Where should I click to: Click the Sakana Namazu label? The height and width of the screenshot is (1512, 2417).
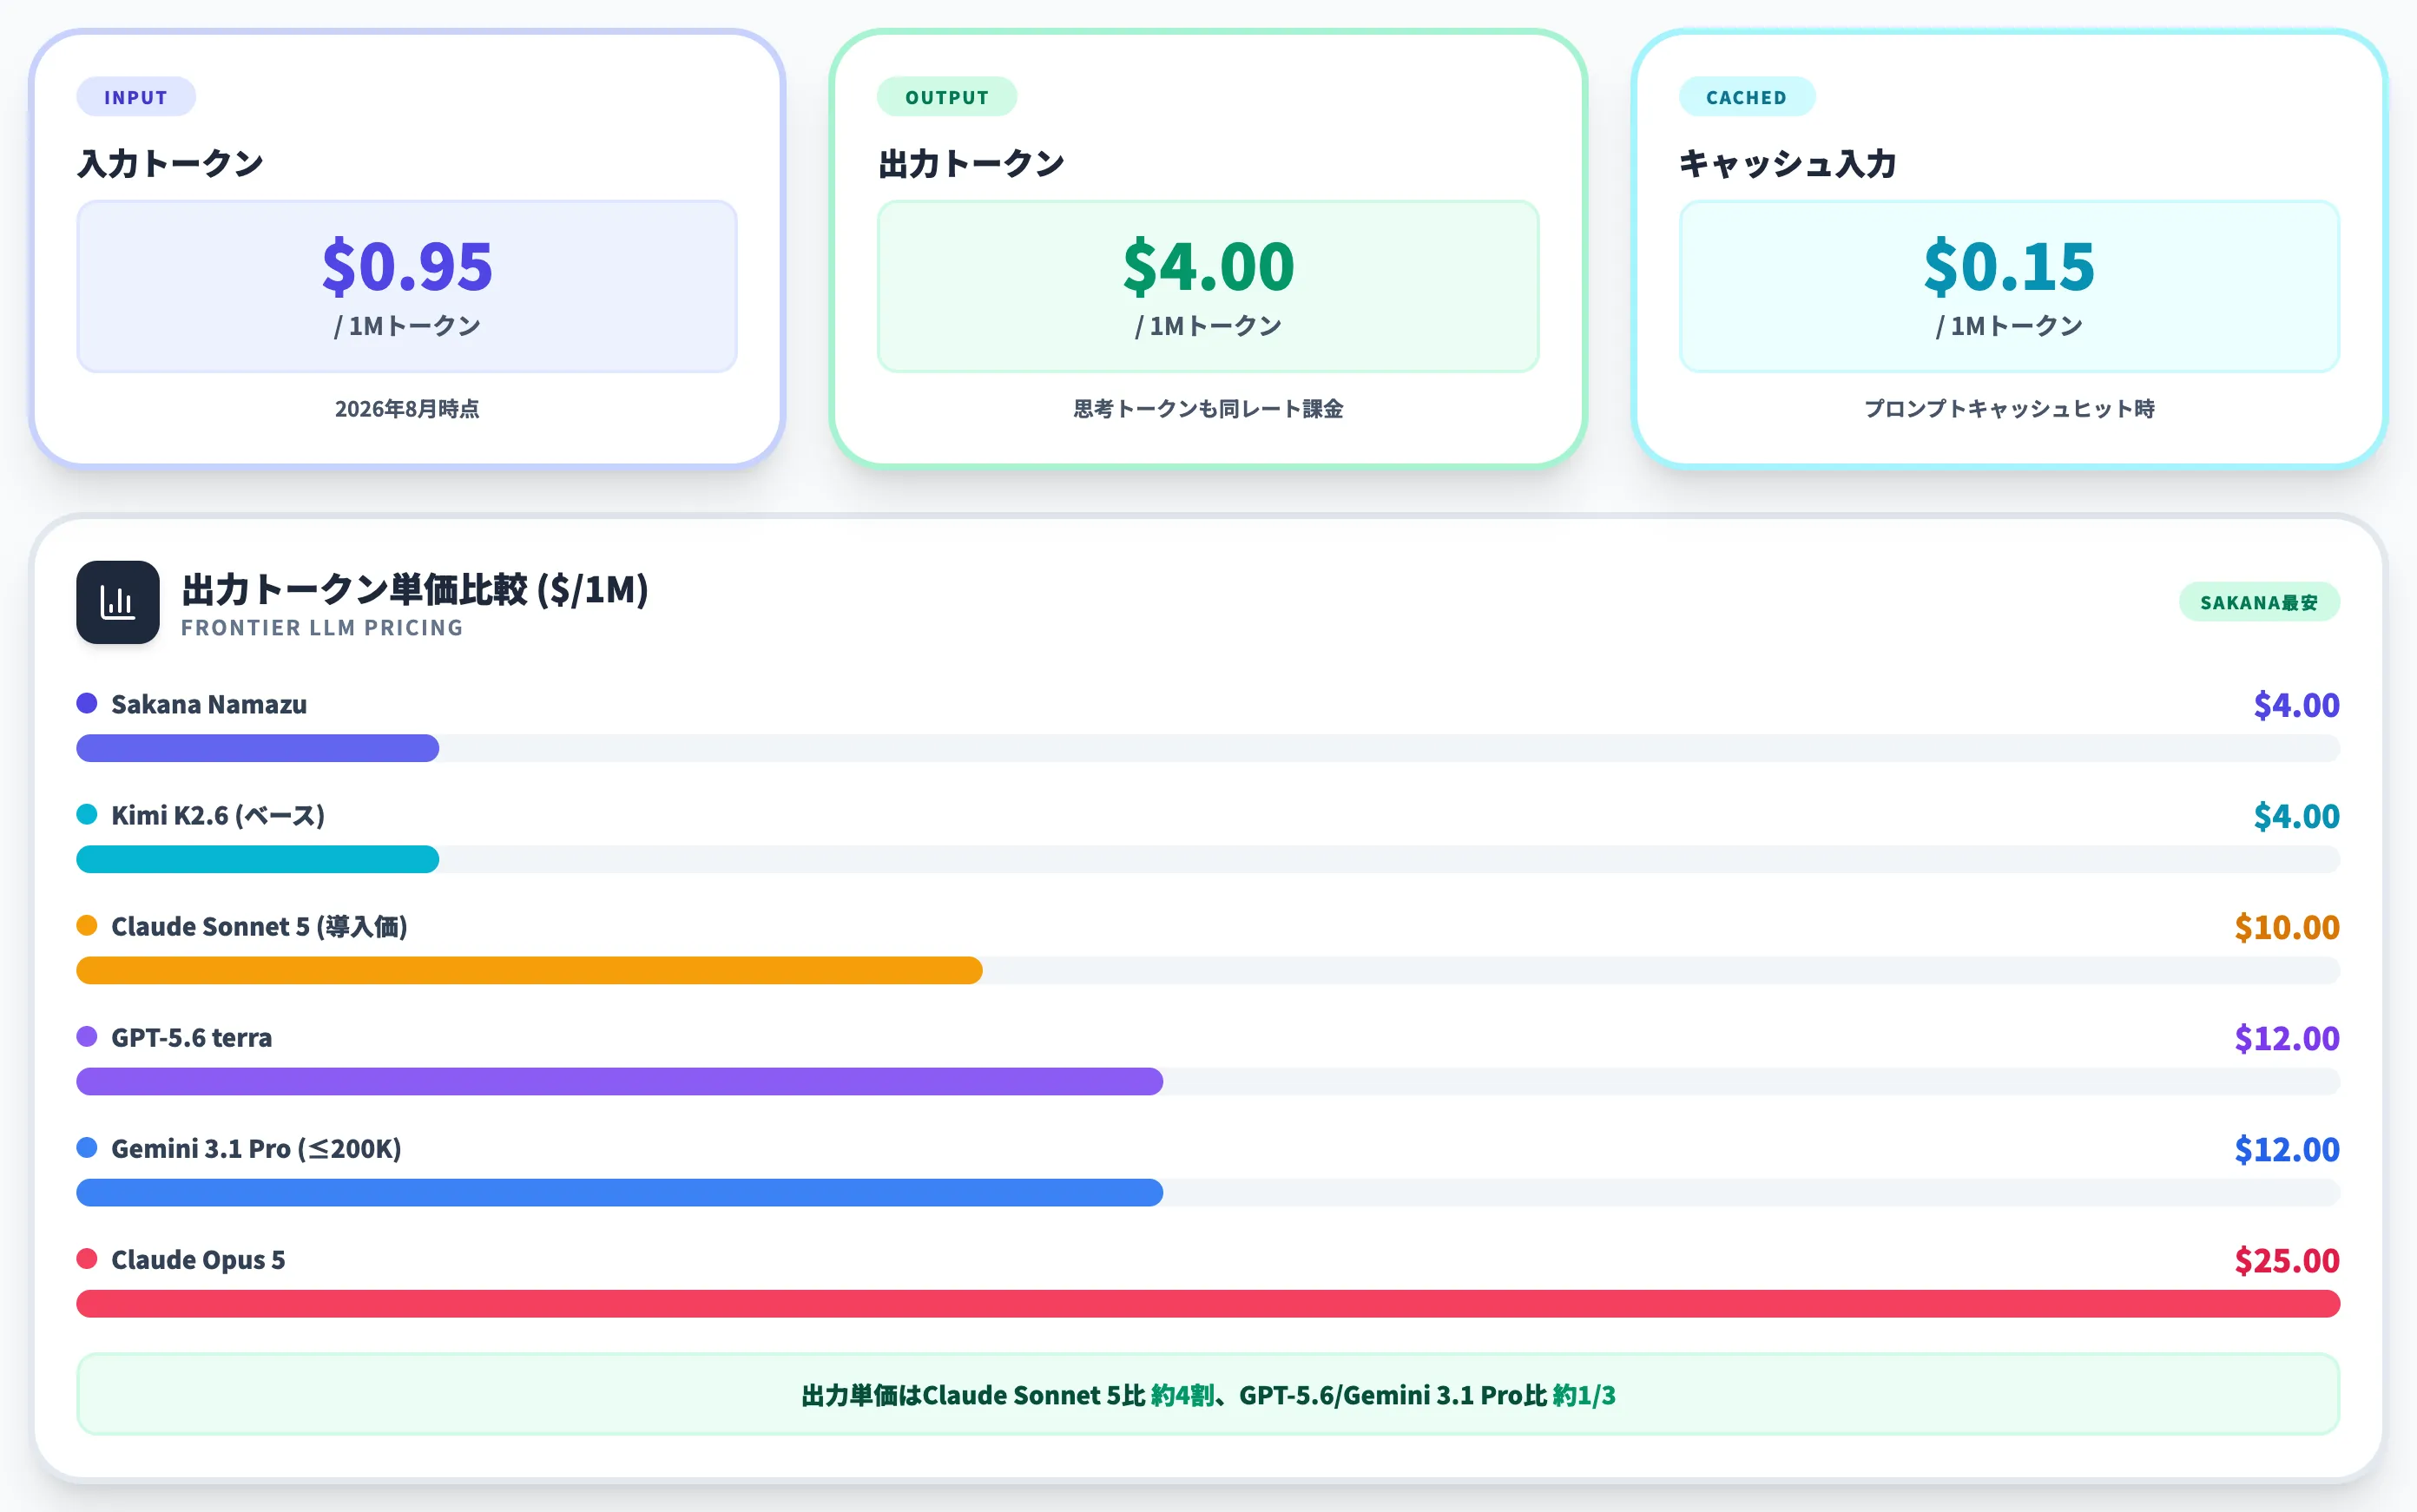coord(209,704)
